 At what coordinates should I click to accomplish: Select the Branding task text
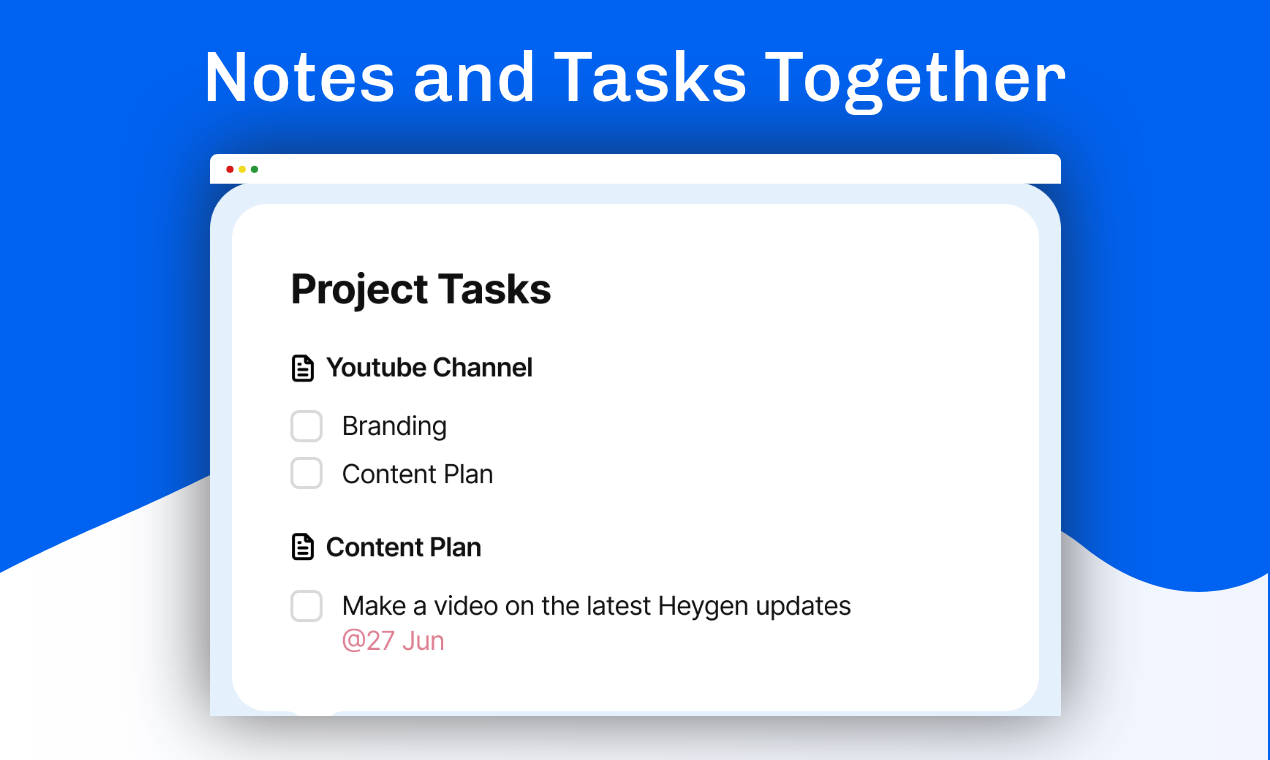(x=394, y=426)
